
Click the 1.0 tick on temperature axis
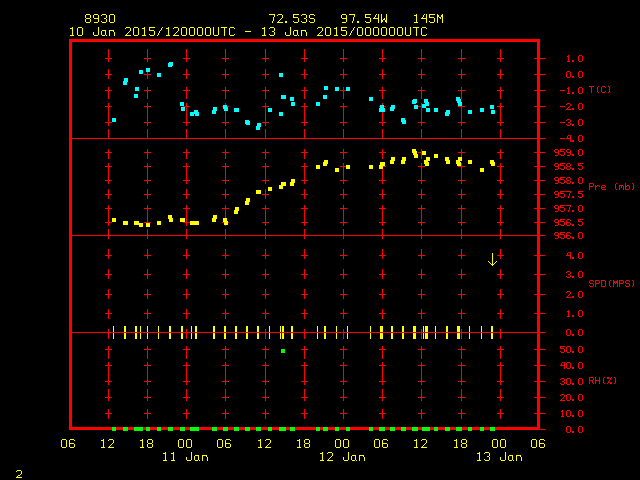pos(574,59)
